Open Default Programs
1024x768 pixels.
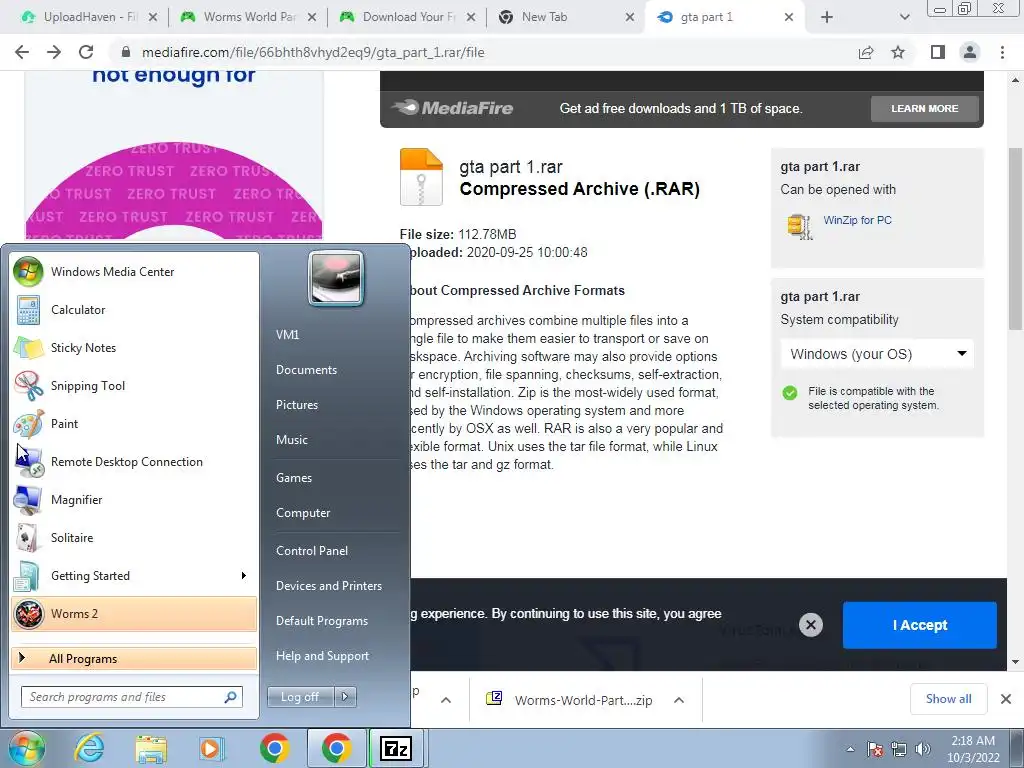tap(322, 621)
